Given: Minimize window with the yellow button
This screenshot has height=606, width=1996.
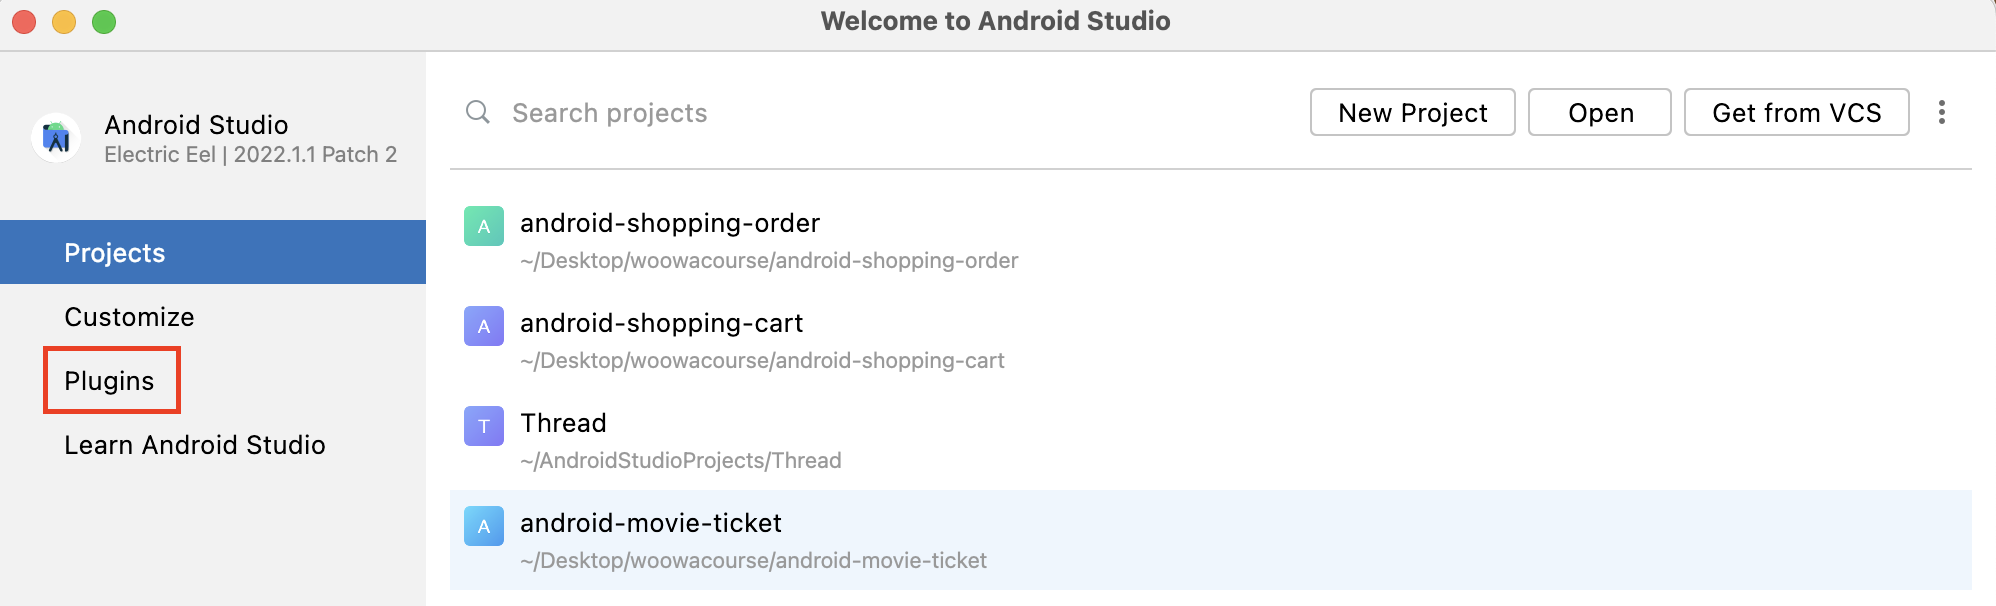Looking at the screenshot, I should 64,21.
